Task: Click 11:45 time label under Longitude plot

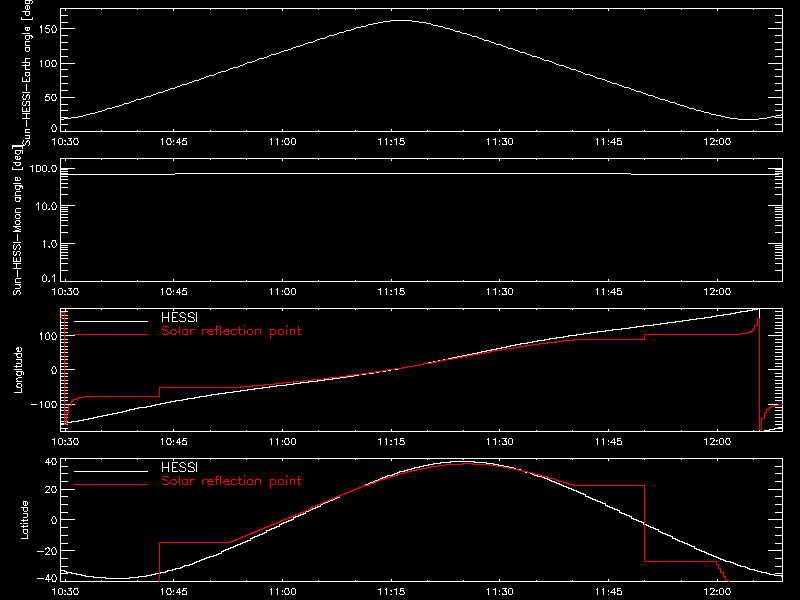Action: point(609,442)
